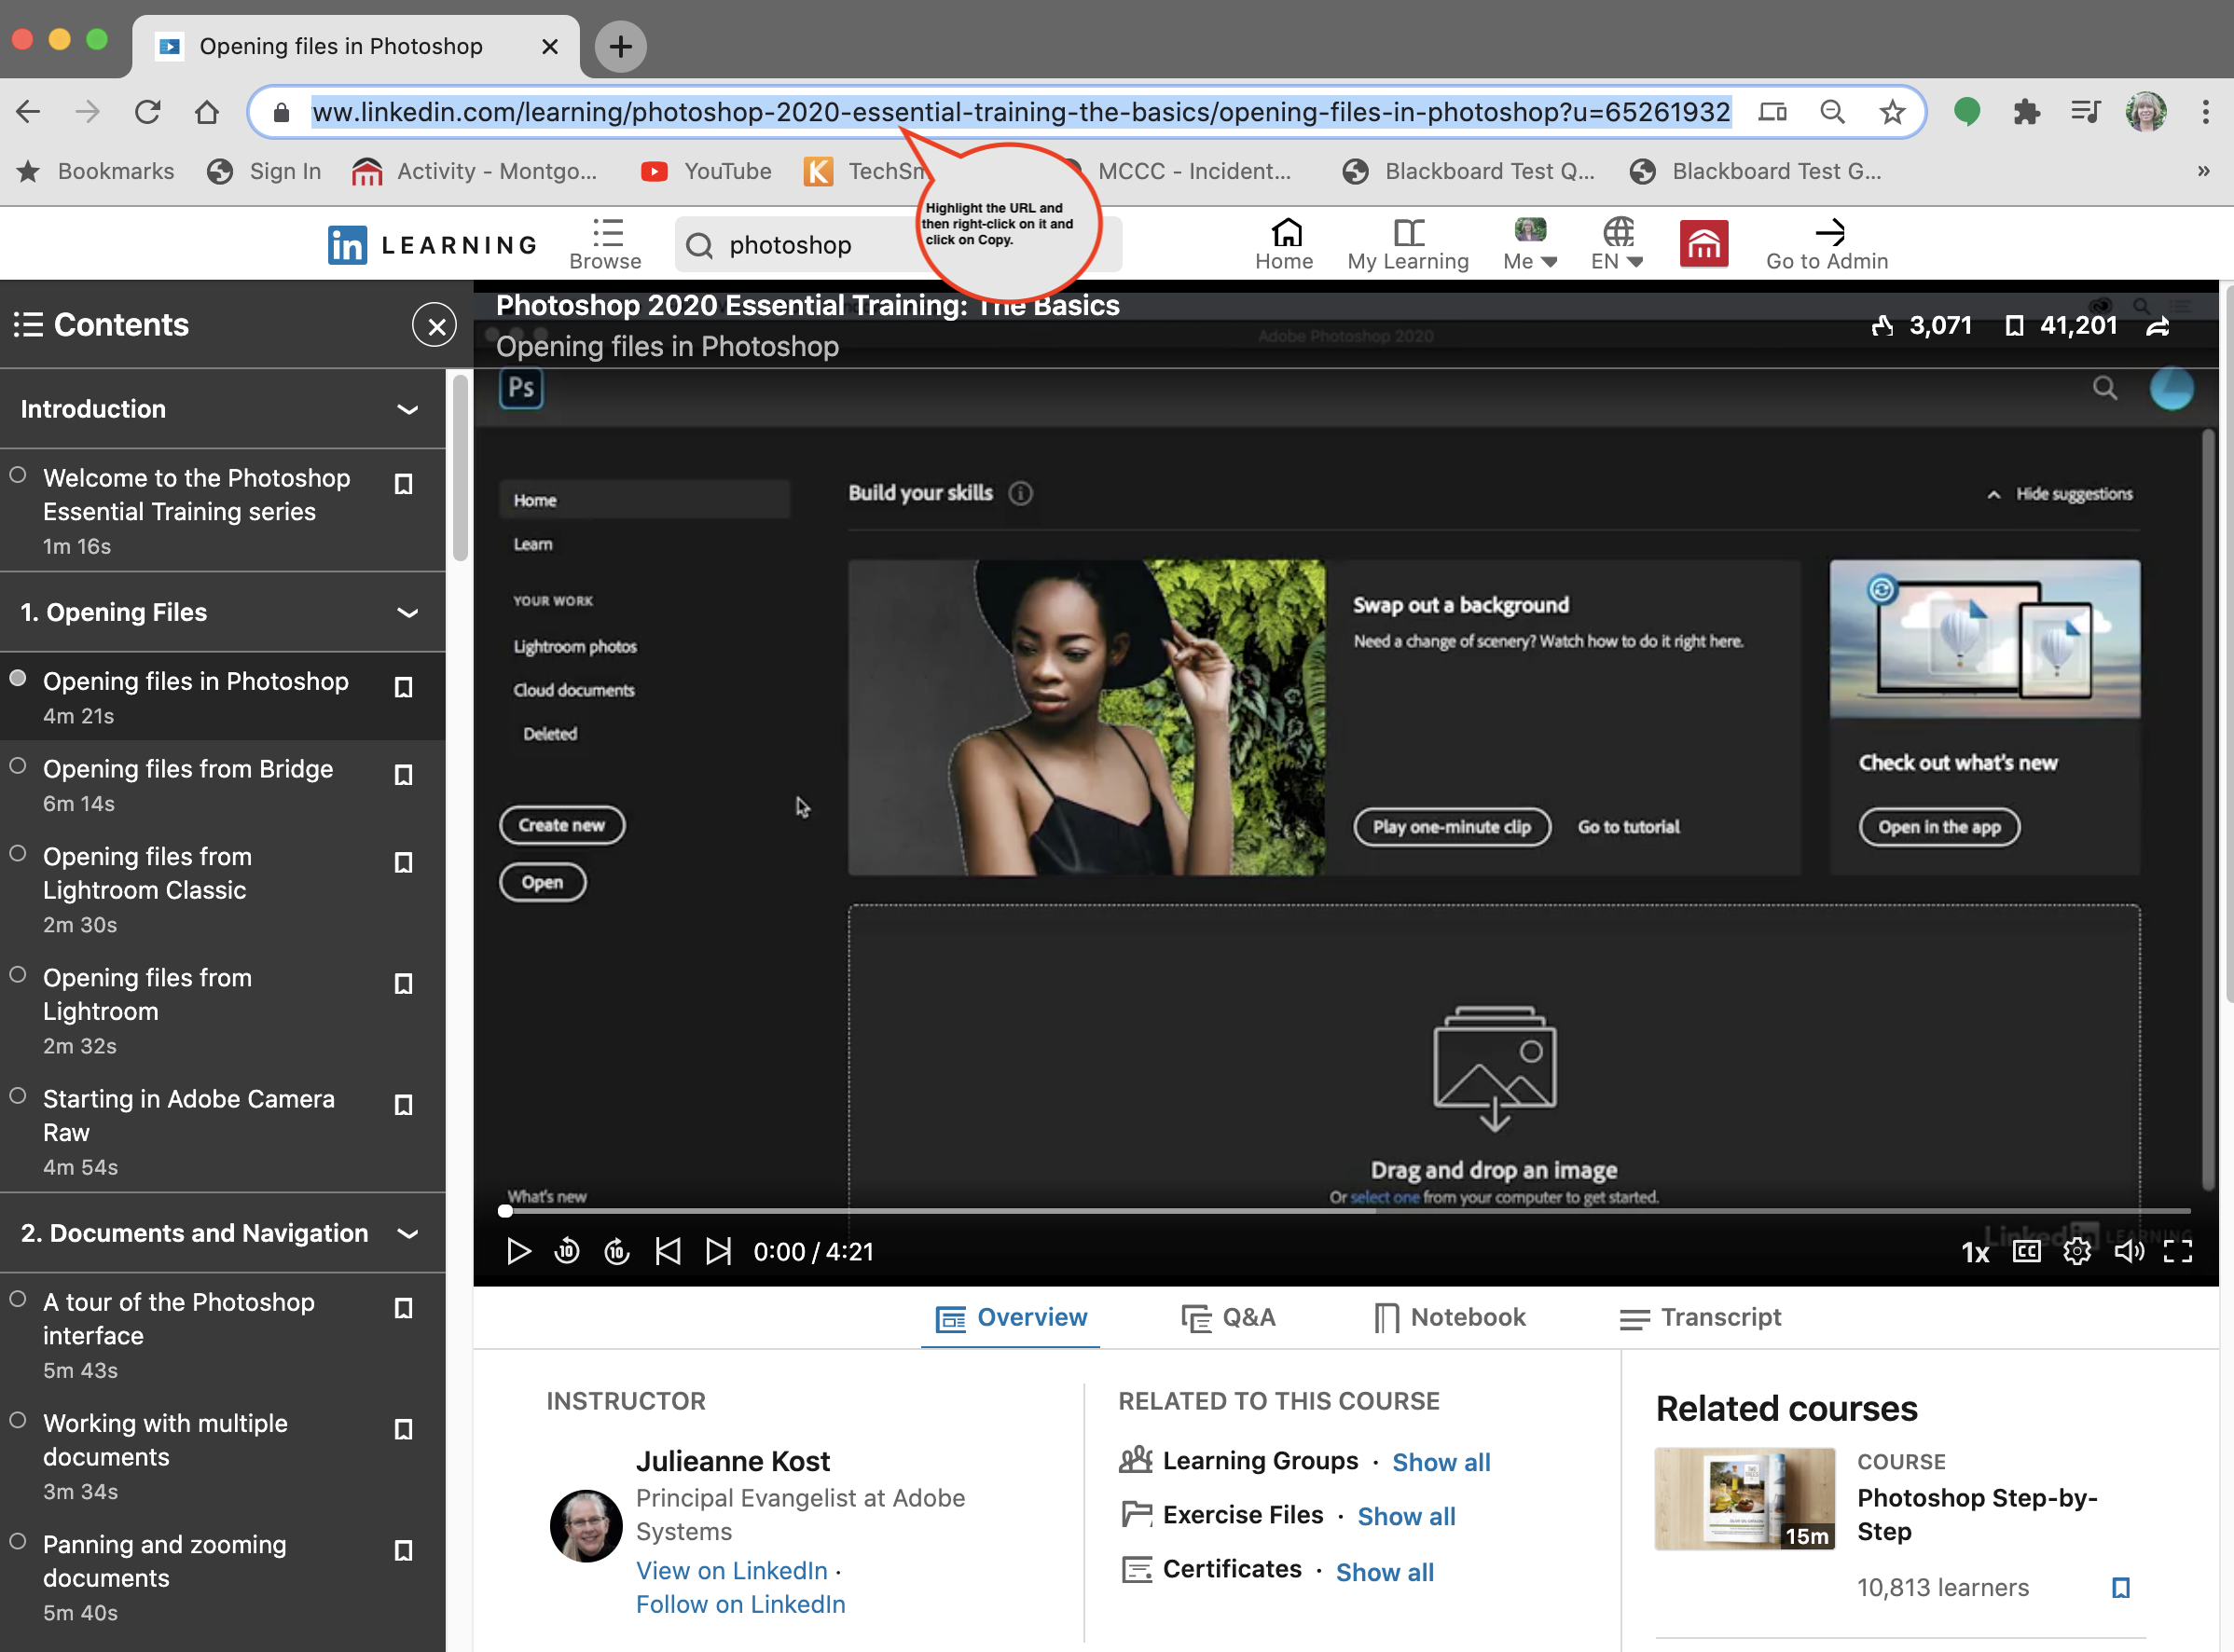
Task: Open instructor Julieanne Kost's name
Action: pyautogui.click(x=732, y=1461)
